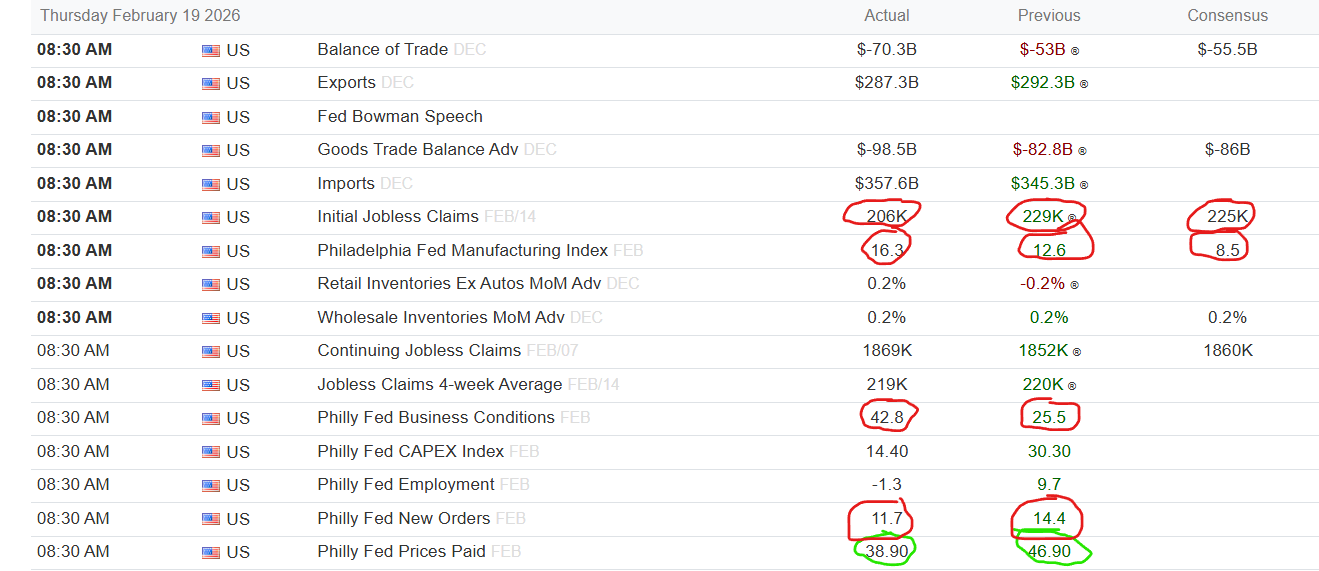Click the revision icon beside 220K previous value

1071,386
